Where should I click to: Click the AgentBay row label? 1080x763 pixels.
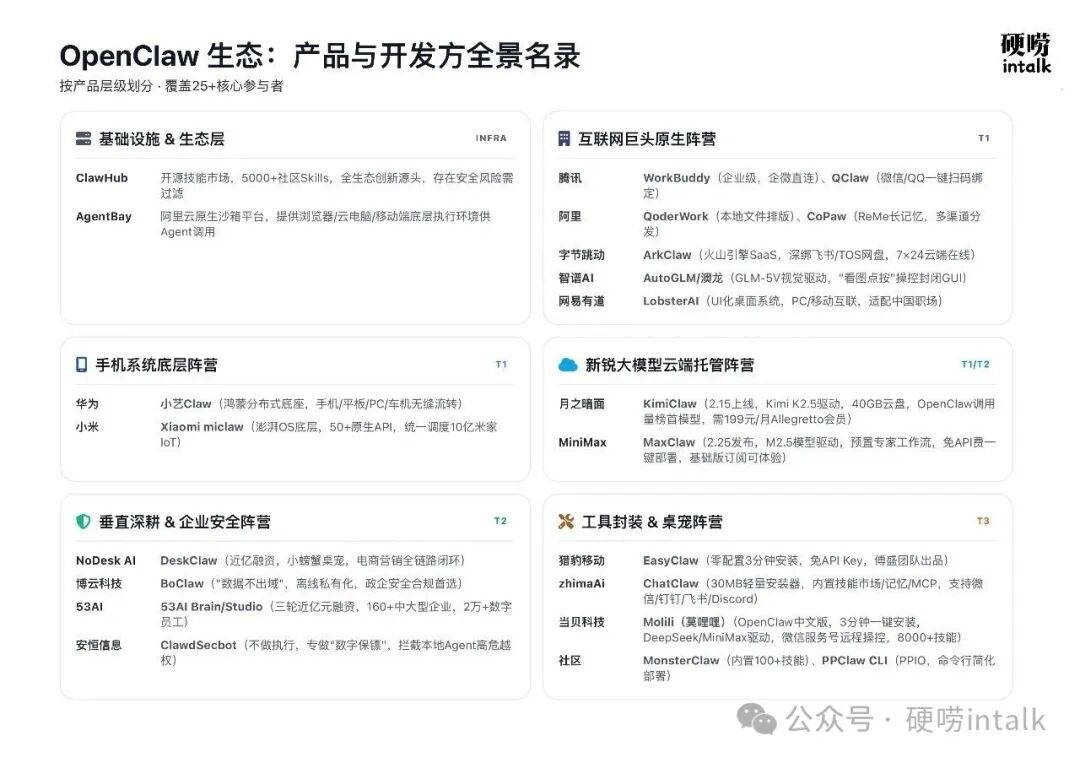coord(104,216)
